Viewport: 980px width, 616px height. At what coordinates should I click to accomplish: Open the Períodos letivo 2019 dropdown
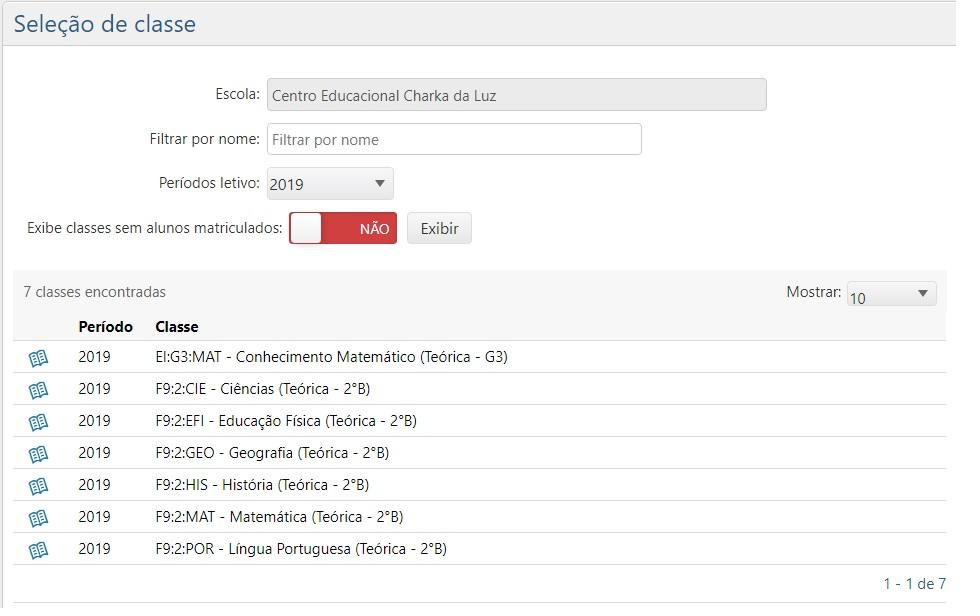330,184
